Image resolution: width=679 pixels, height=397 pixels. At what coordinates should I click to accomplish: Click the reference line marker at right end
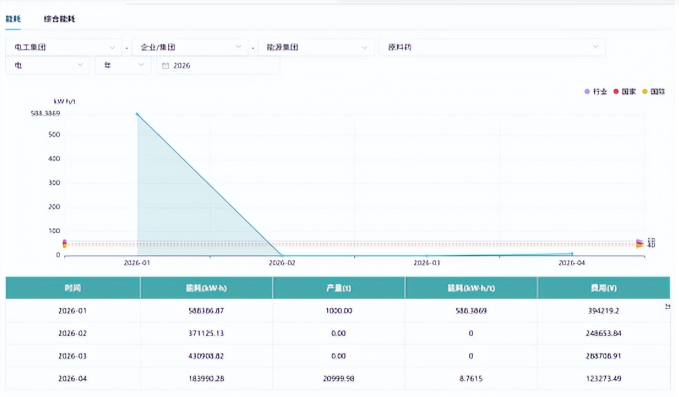(640, 244)
